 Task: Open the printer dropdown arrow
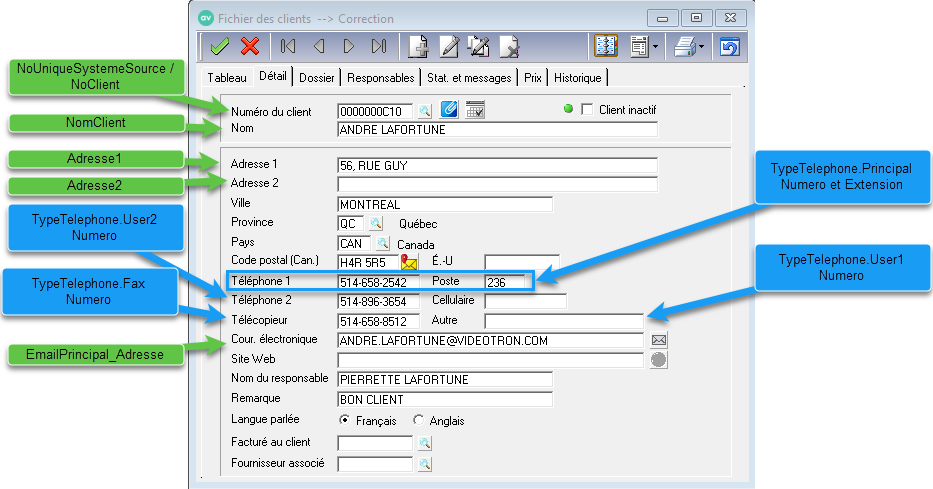[x=702, y=46]
